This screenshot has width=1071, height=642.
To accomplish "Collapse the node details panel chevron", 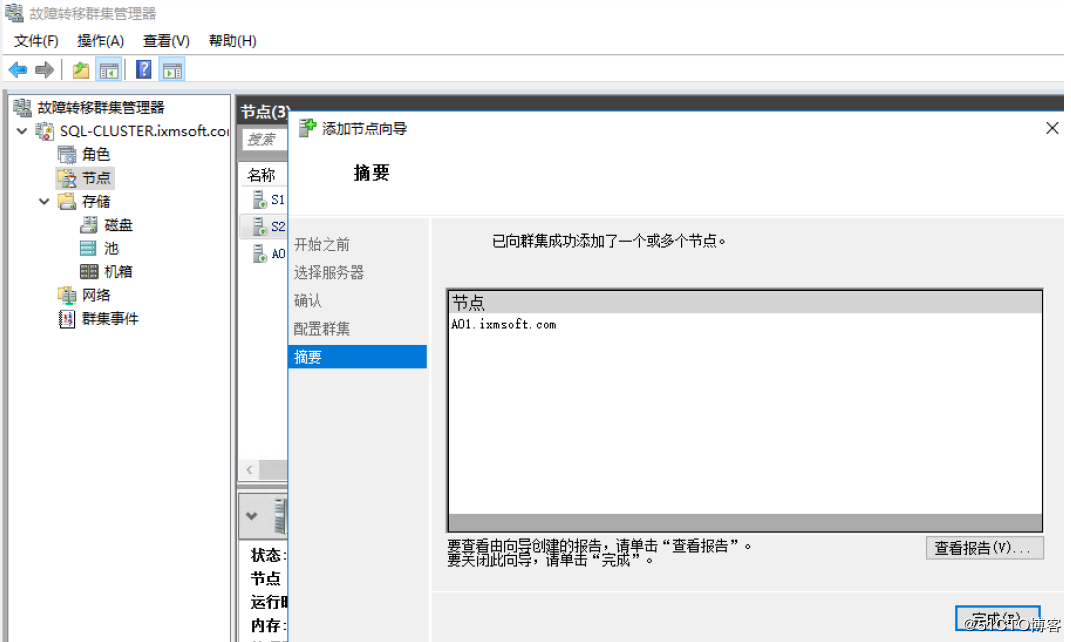I will (251, 516).
